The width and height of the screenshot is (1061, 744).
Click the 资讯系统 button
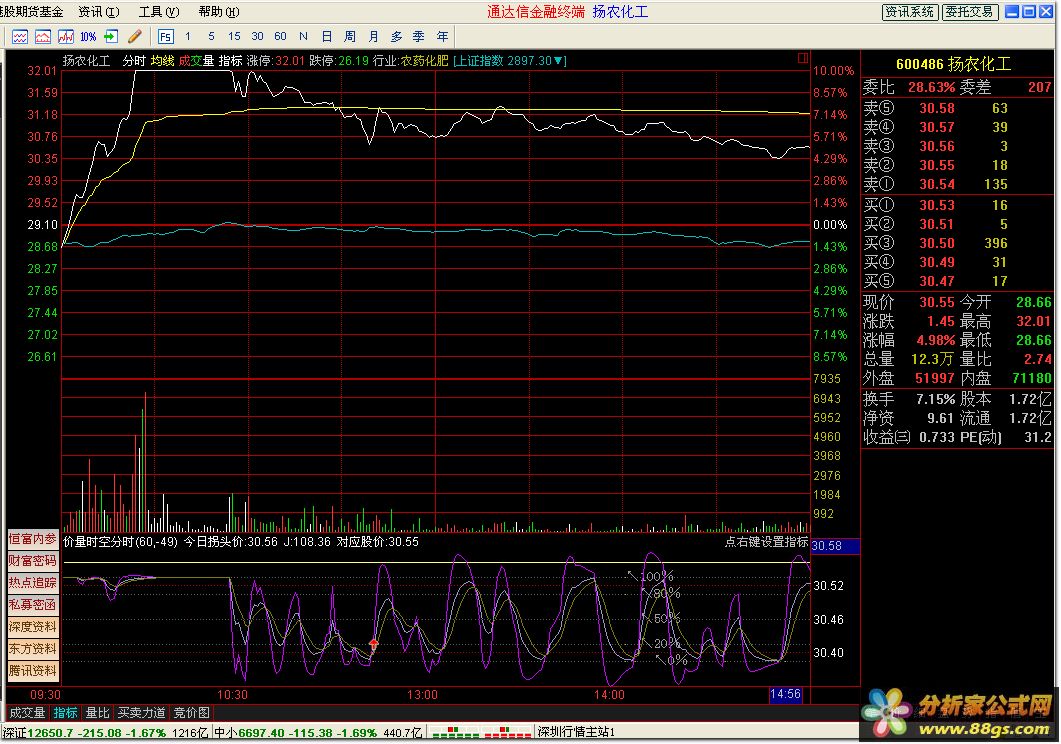point(909,11)
